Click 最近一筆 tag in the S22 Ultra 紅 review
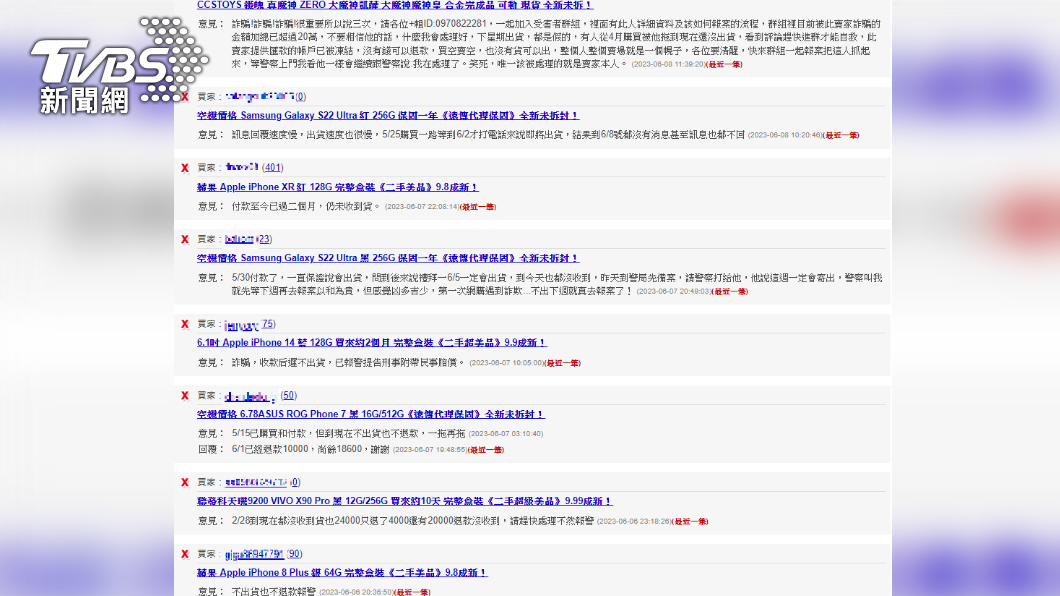This screenshot has height=596, width=1060. (x=841, y=135)
